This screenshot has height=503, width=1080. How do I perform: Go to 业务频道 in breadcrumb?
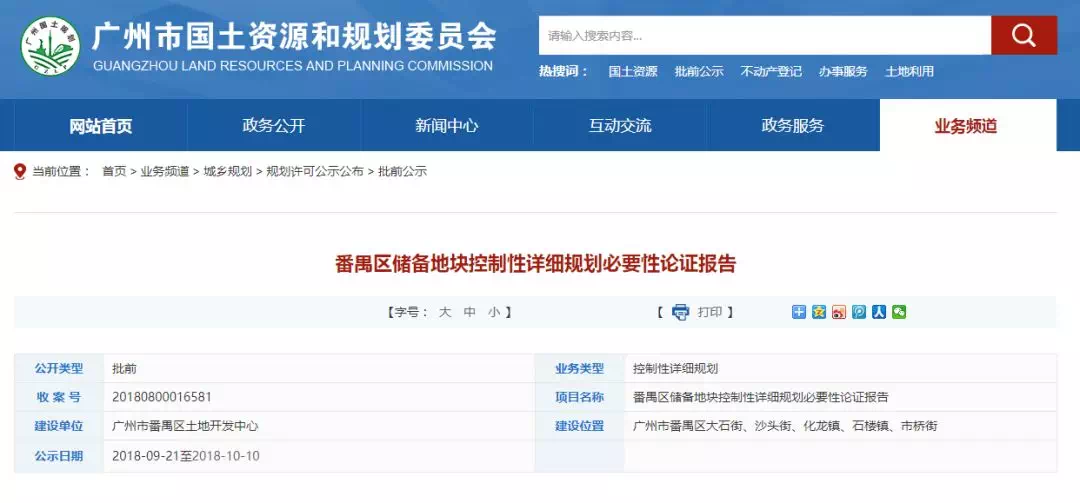[x=165, y=172]
